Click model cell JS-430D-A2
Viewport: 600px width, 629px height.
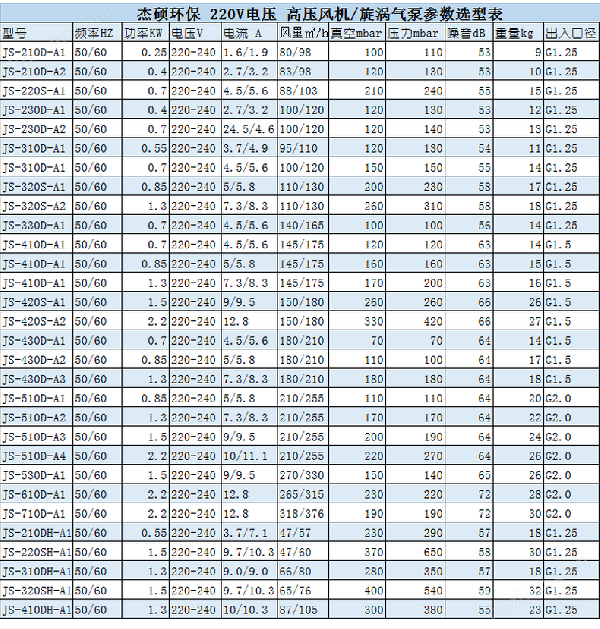pyautogui.click(x=34, y=360)
